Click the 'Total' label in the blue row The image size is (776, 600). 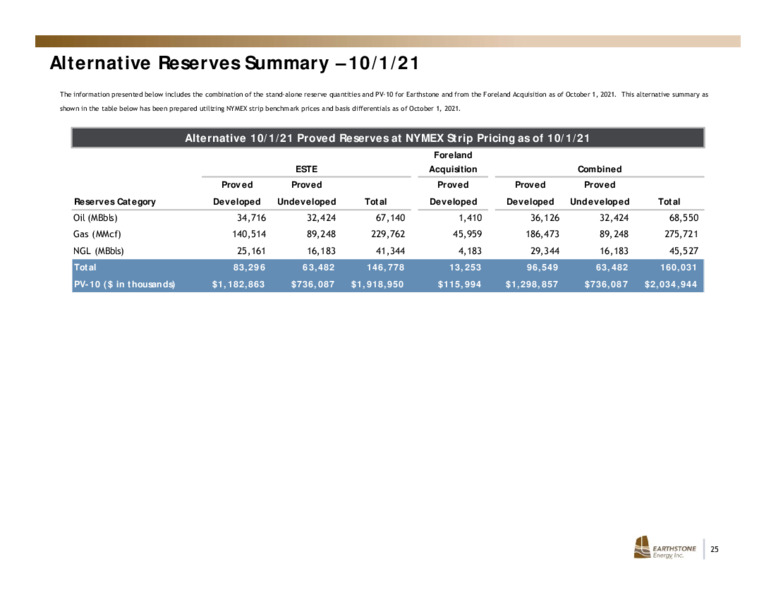(x=85, y=267)
